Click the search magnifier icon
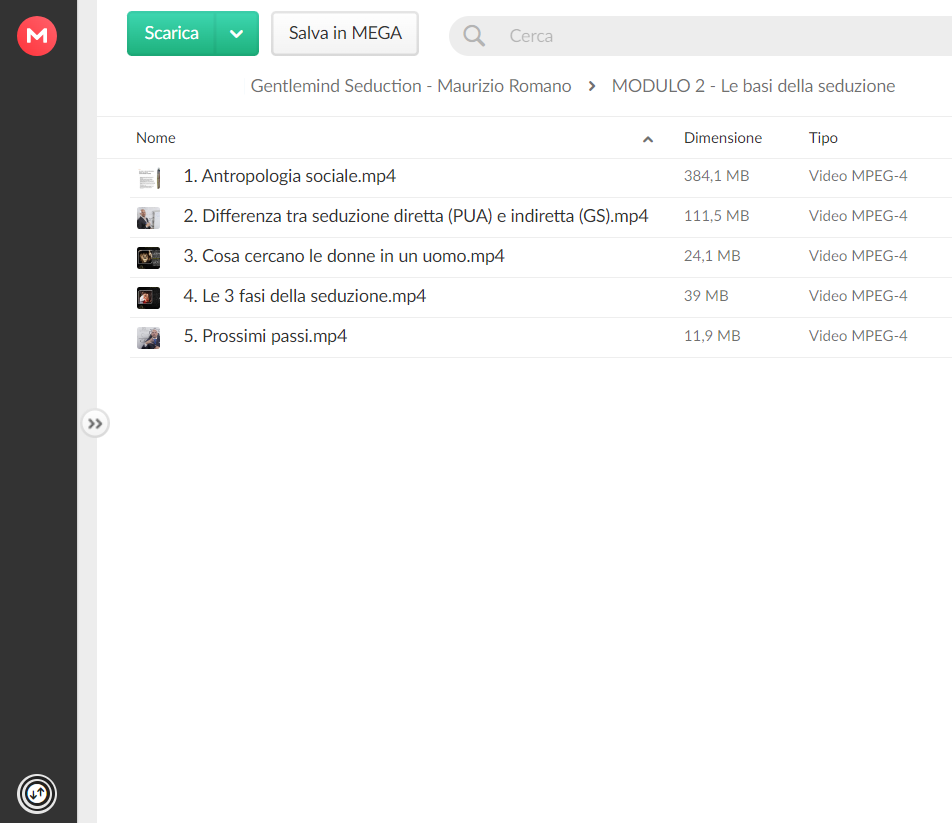The width and height of the screenshot is (952, 823). coord(474,36)
